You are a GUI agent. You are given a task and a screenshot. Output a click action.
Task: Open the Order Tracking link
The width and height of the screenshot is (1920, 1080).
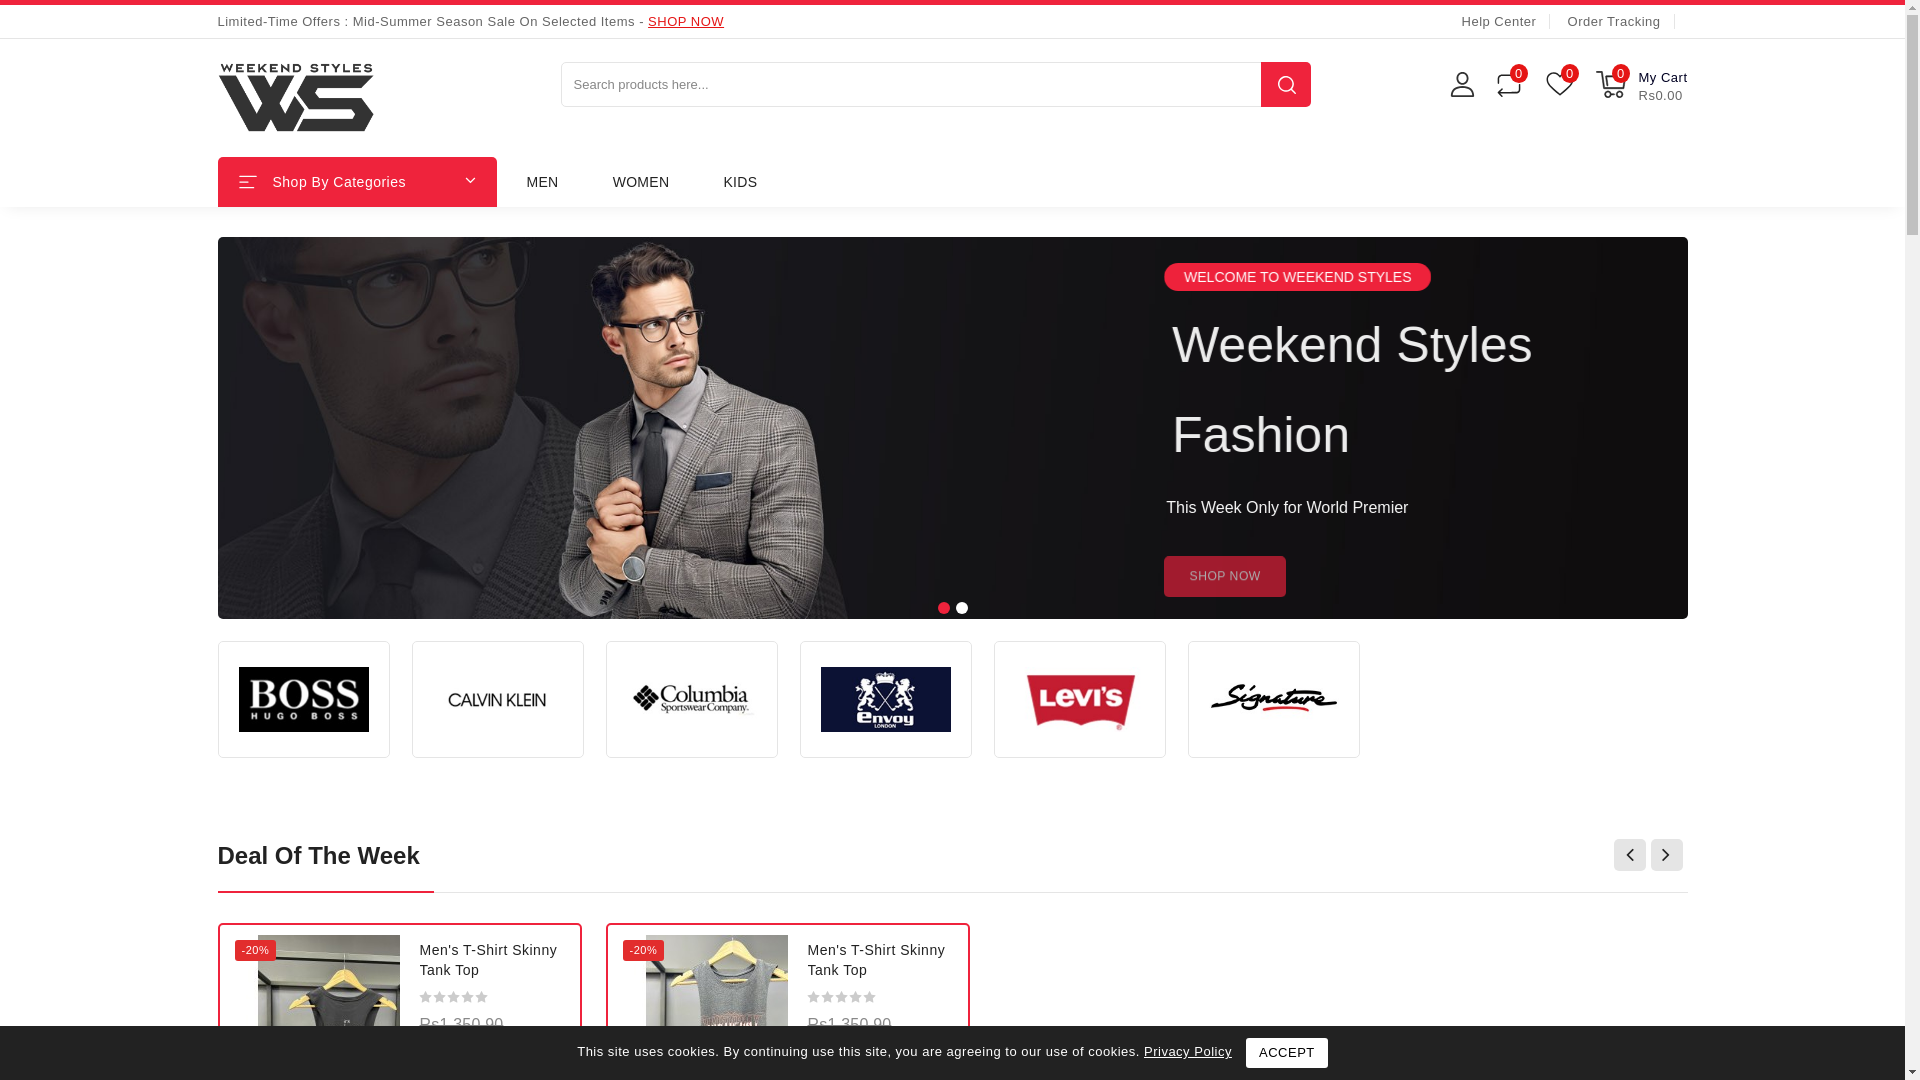(1613, 21)
